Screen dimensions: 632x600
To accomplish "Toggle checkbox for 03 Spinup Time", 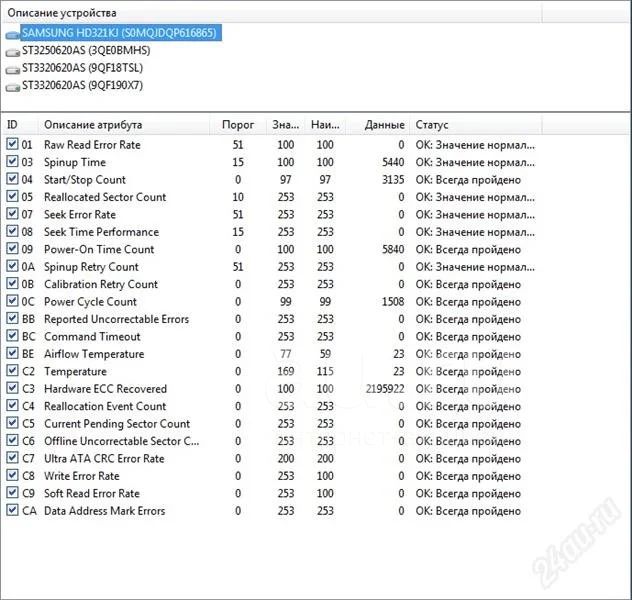I will coord(12,161).
